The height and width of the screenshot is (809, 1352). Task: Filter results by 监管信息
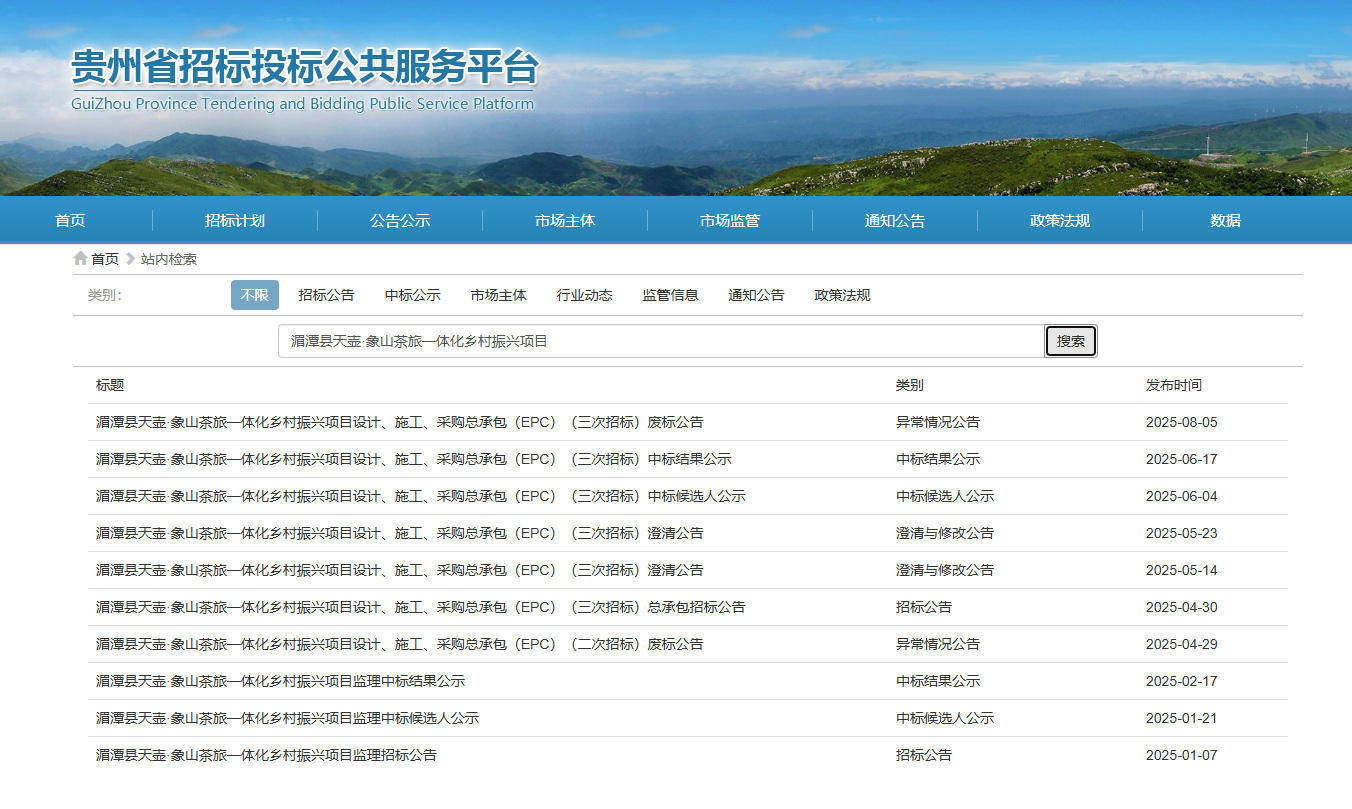671,295
